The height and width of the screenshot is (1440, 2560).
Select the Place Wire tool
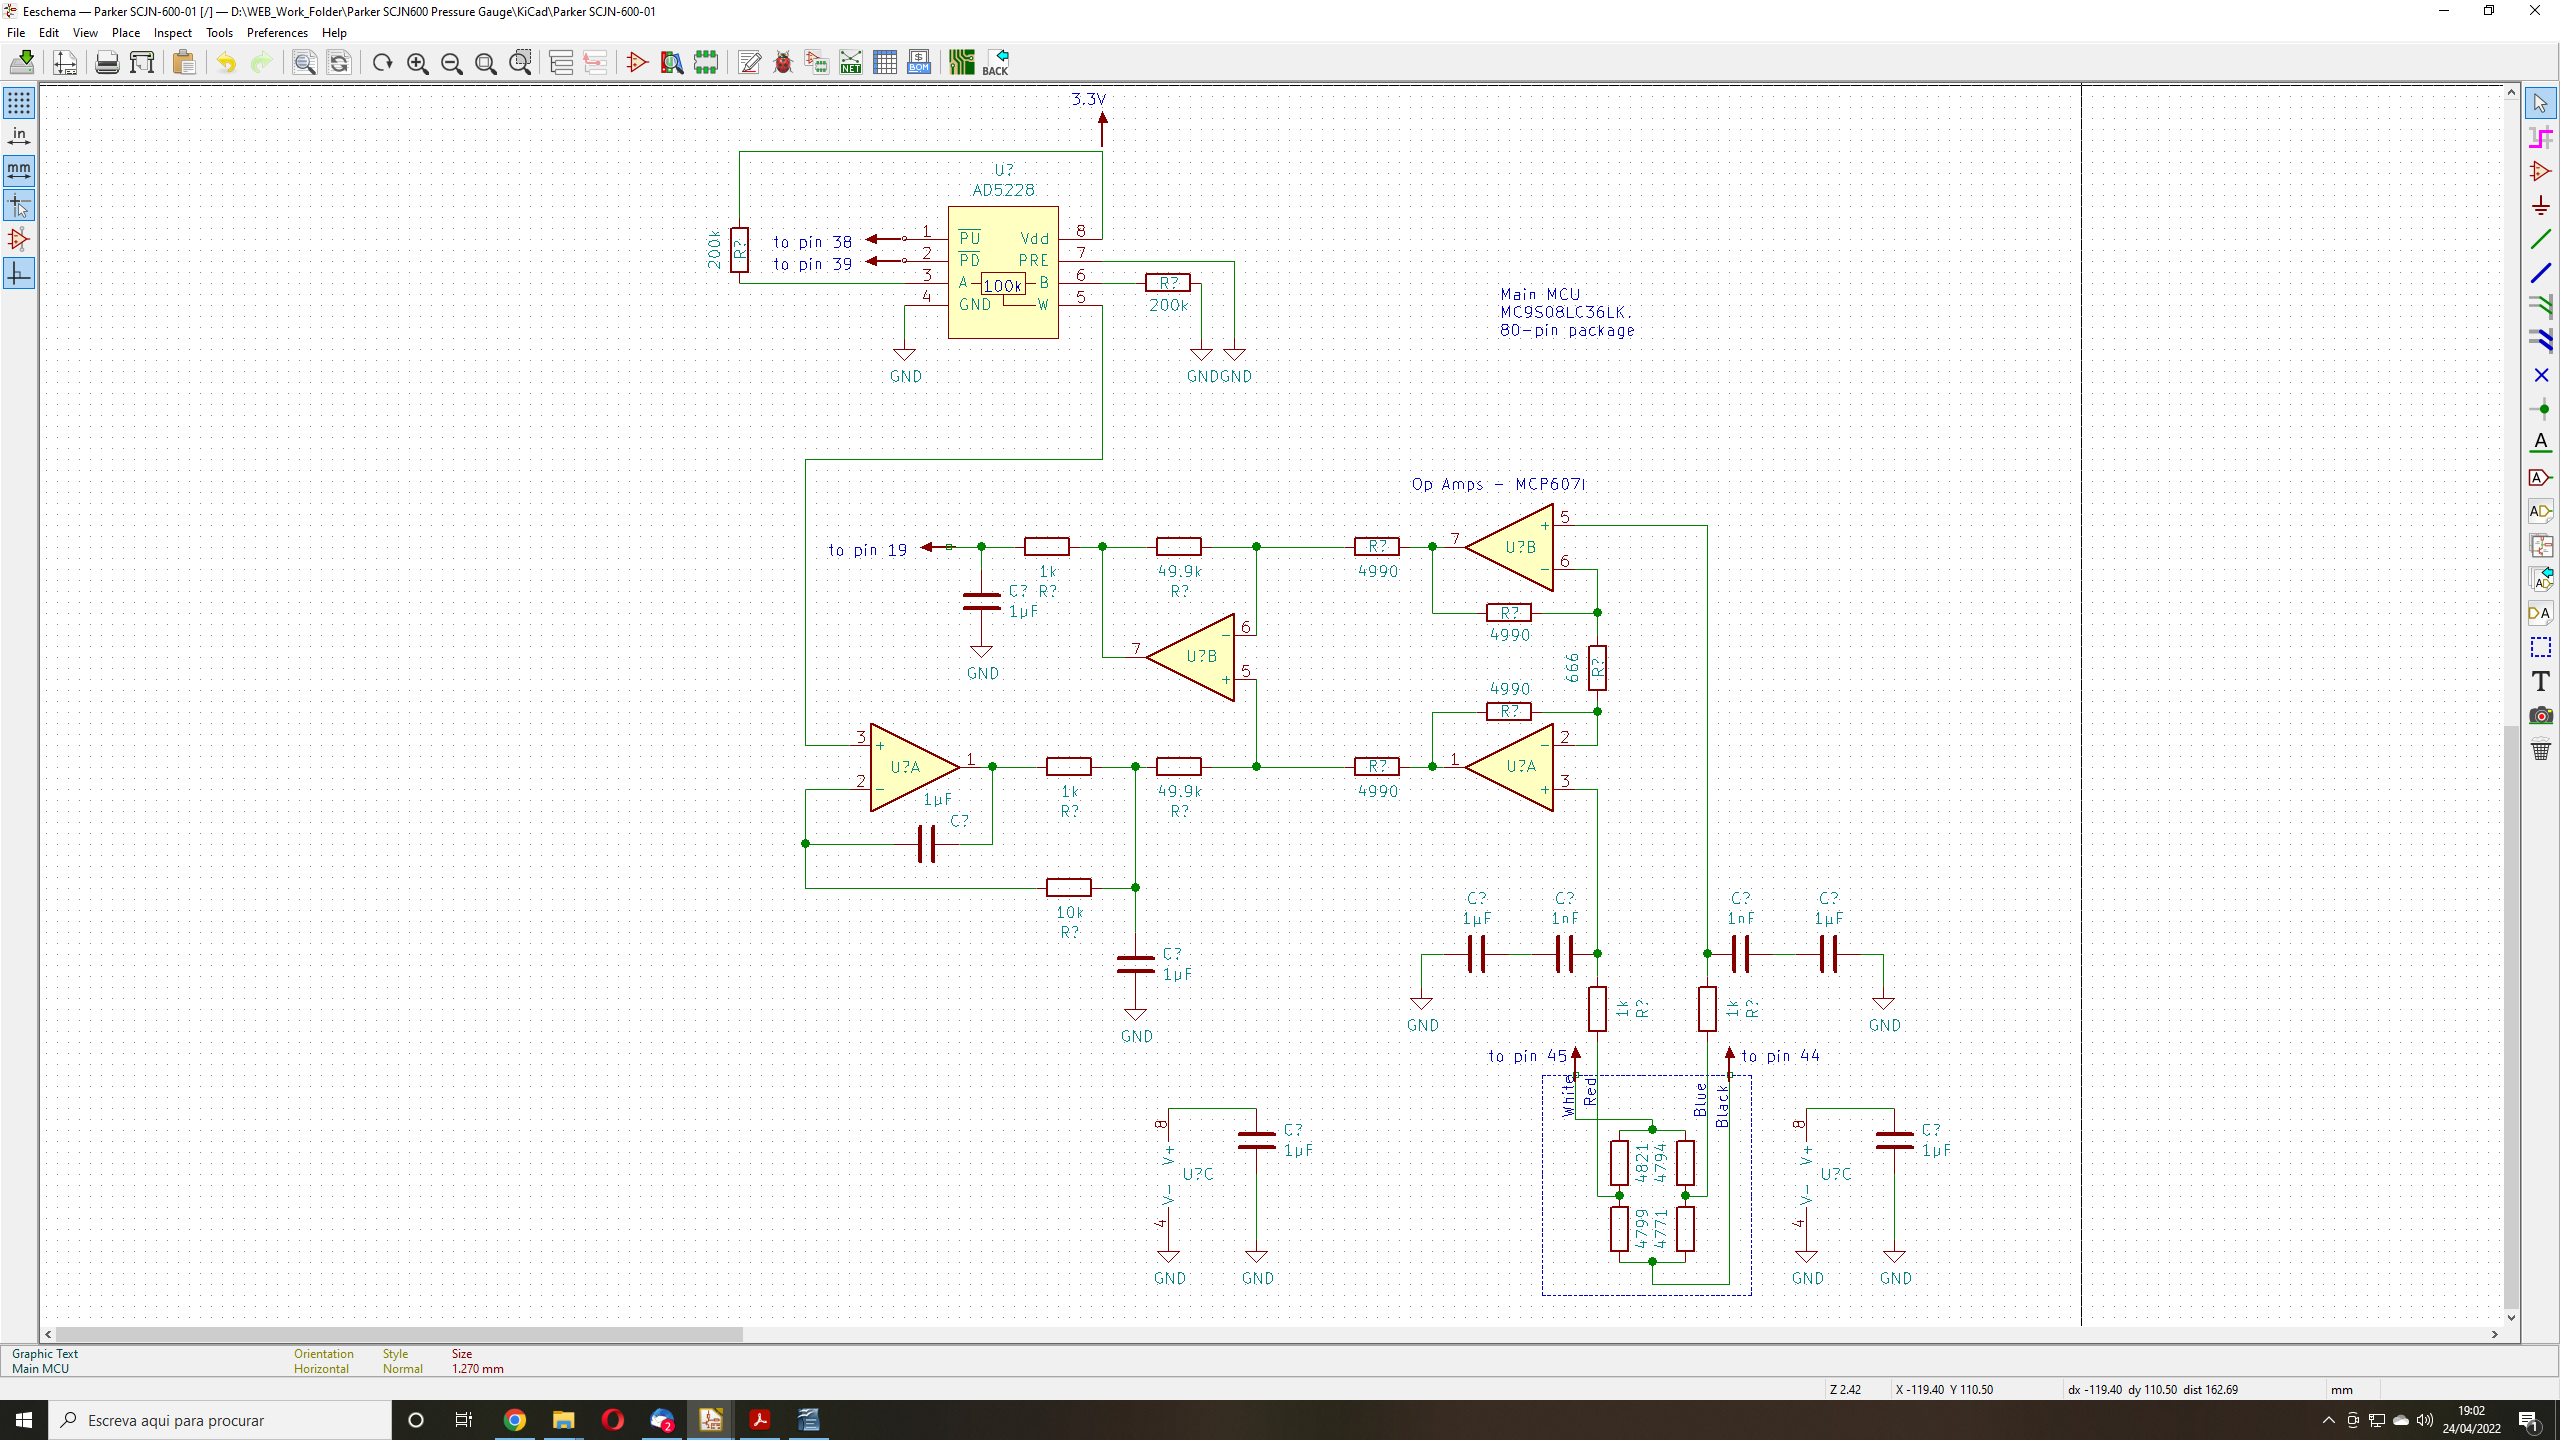2541,239
